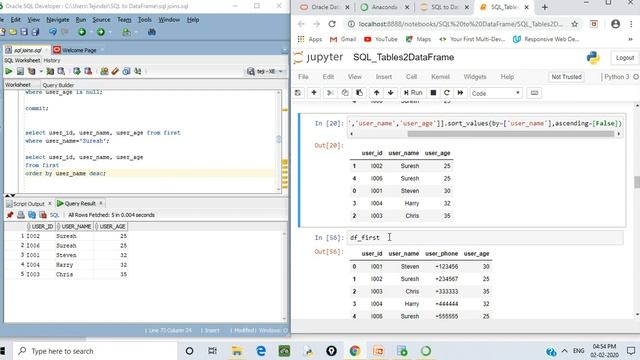Click Not Trusted button in Jupyter
This screenshot has width=640, height=360.
566,77
